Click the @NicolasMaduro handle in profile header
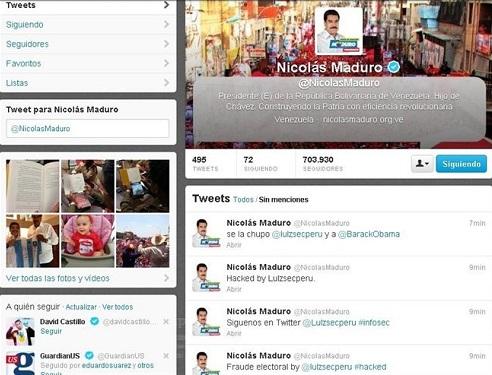The image size is (492, 375). (339, 83)
